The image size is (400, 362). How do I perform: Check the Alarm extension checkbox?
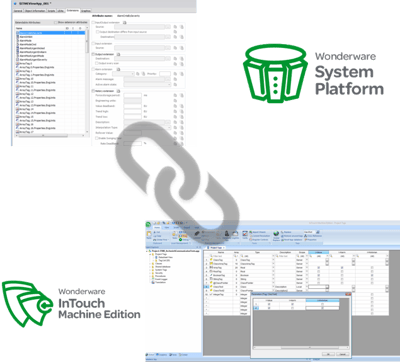tap(93, 69)
